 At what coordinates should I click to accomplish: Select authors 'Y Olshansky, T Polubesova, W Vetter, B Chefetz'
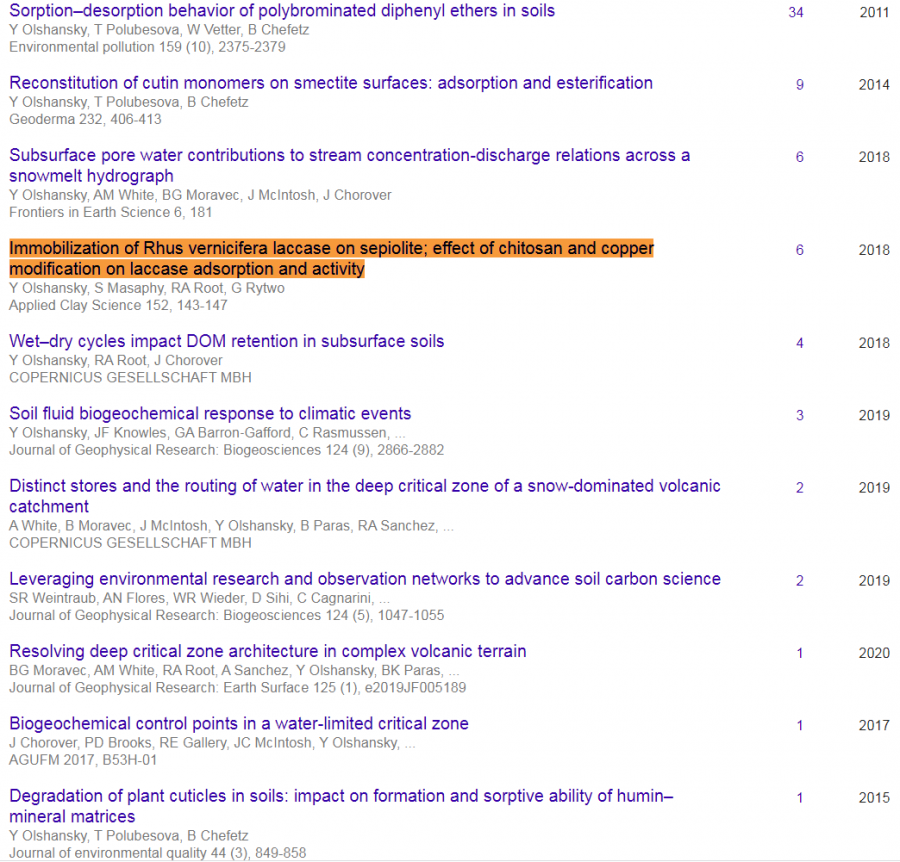[159, 30]
